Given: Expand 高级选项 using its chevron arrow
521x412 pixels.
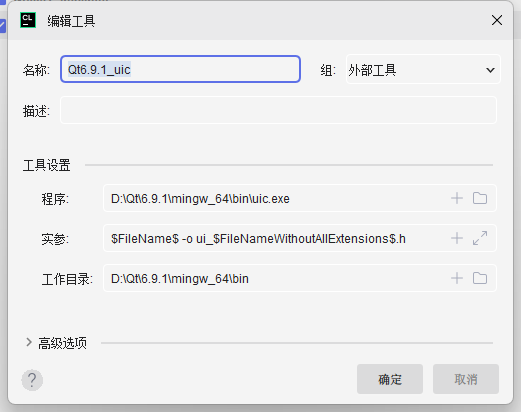Looking at the screenshot, I should 29,342.
